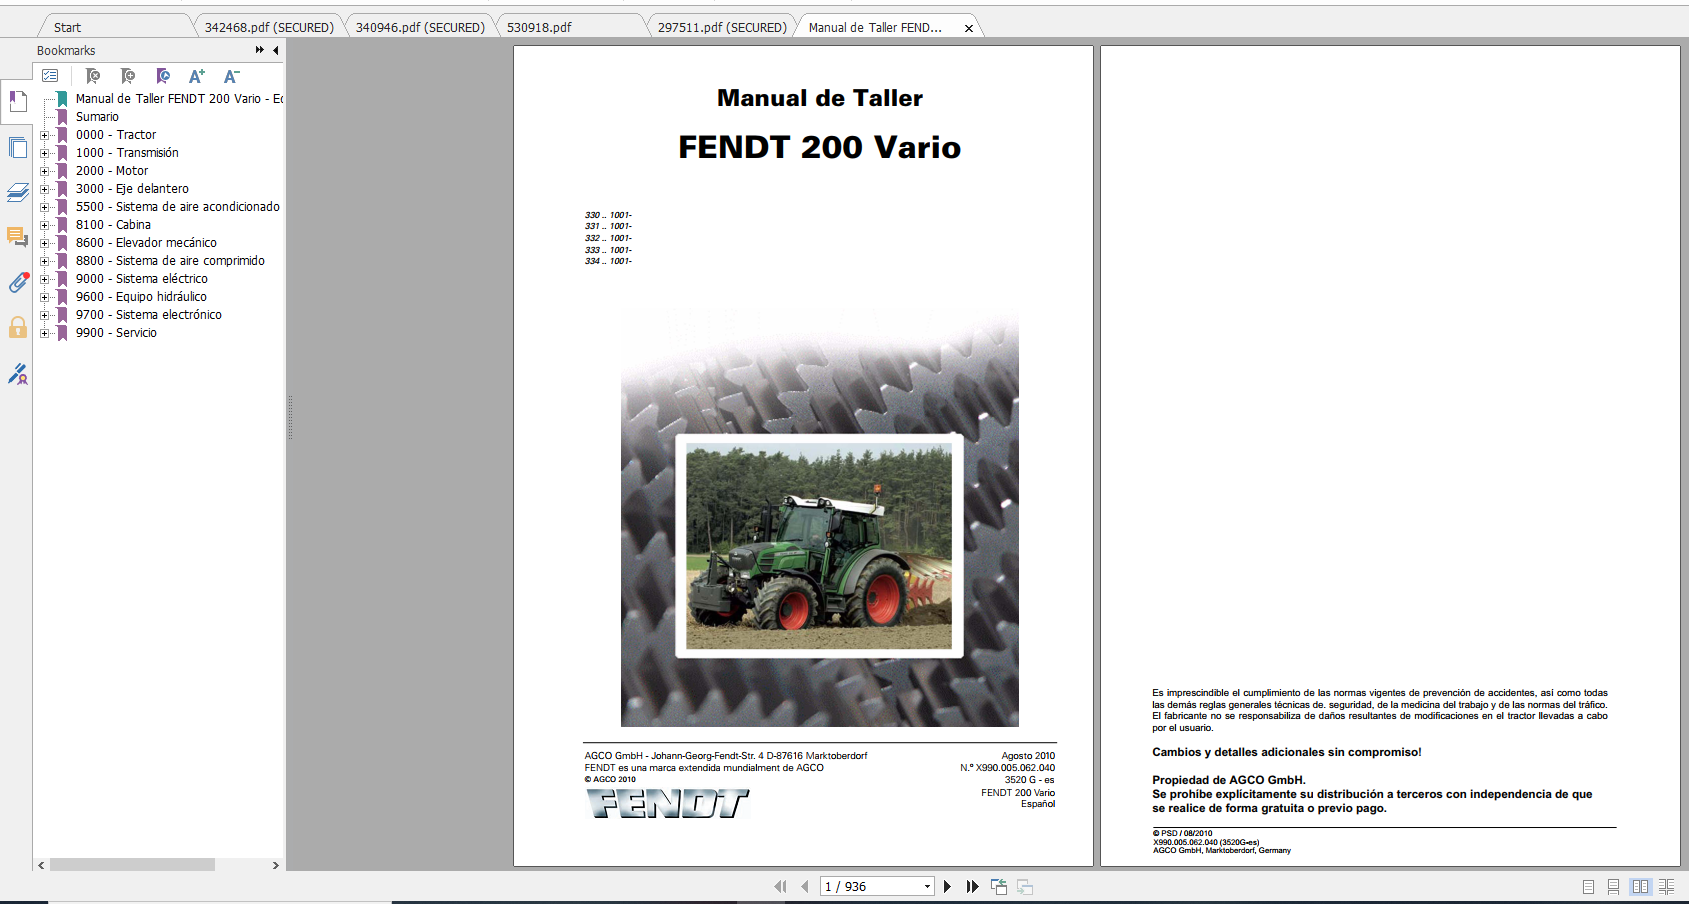Expand the 2000 - Motor bookmark

(x=44, y=171)
